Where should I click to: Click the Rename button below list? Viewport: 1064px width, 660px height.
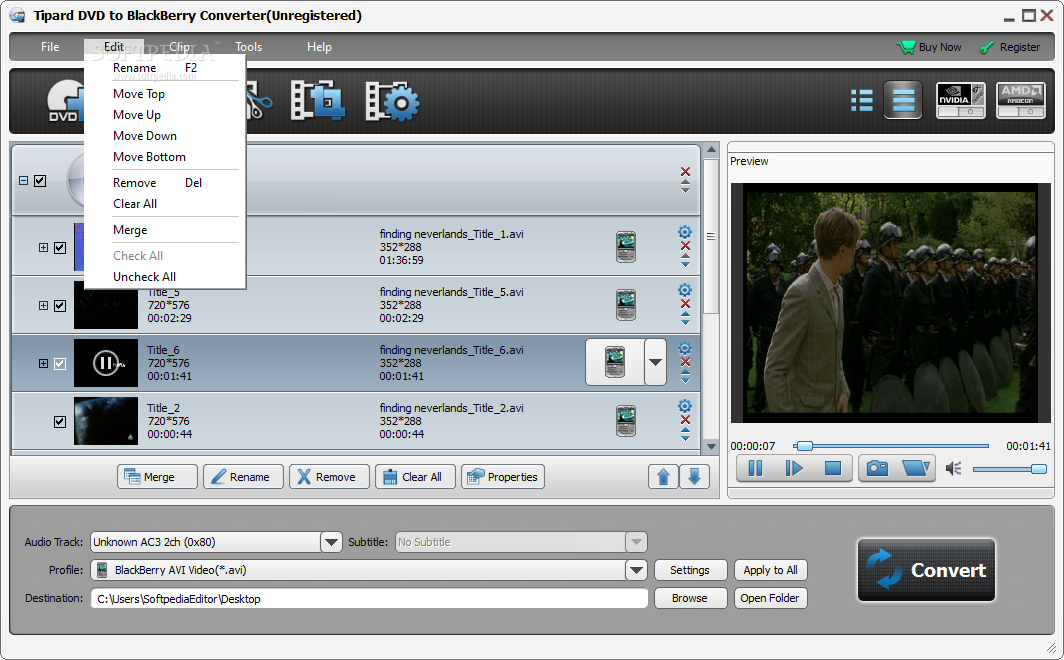[243, 477]
